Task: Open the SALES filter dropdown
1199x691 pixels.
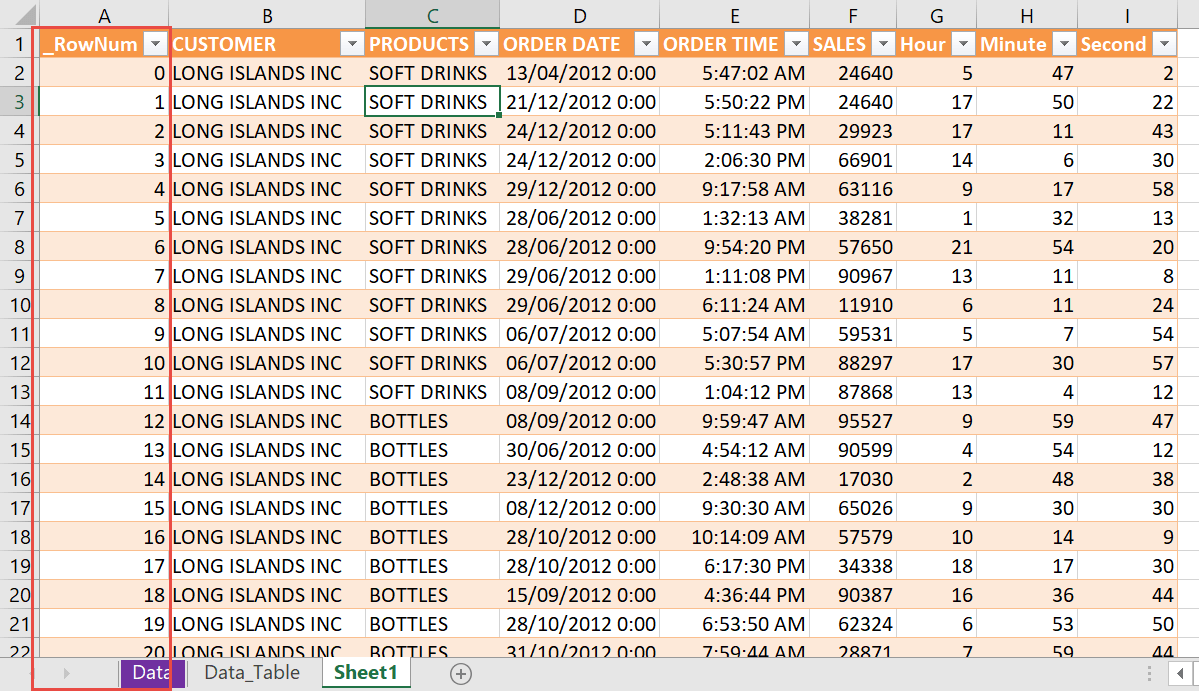Action: (x=883, y=44)
